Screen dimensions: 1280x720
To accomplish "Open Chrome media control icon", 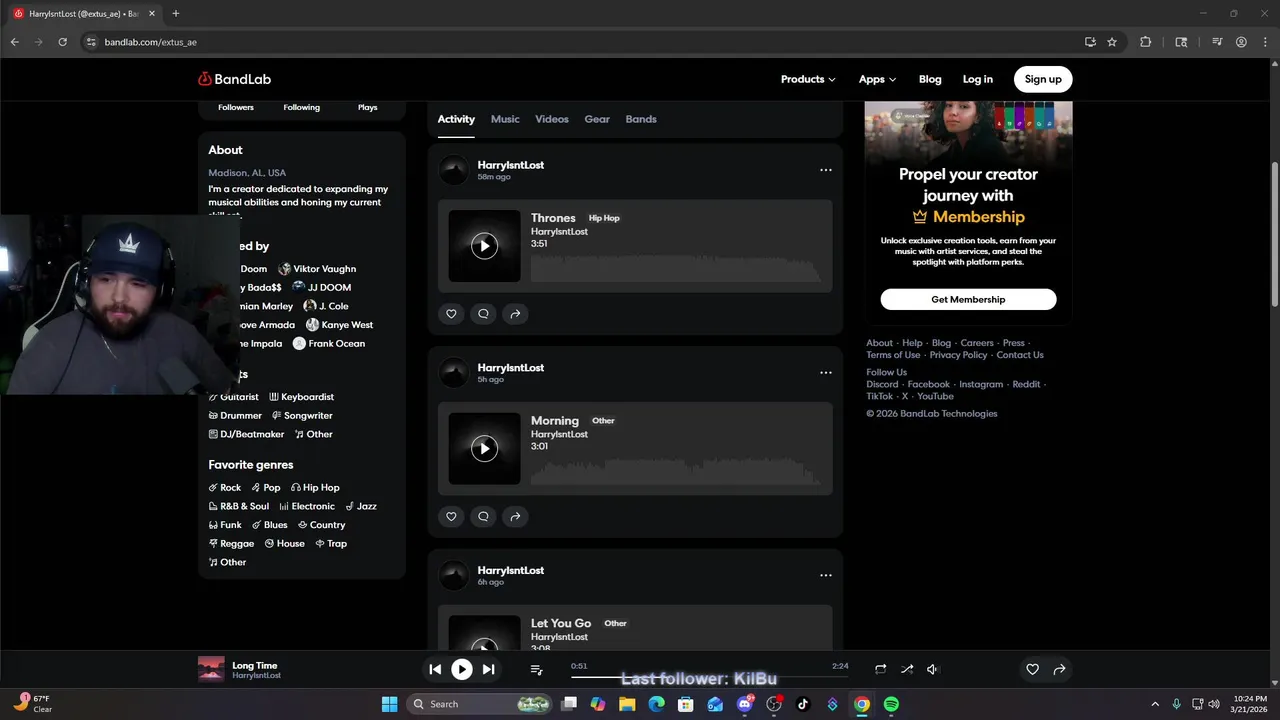I will (x=1217, y=42).
